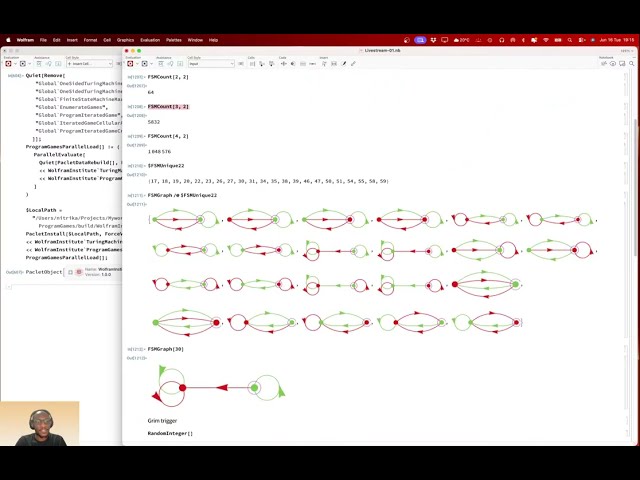Click the Abort evaluation icon in Livestream-01 toolbar
Screen dimensions: 640x480
coord(144,64)
